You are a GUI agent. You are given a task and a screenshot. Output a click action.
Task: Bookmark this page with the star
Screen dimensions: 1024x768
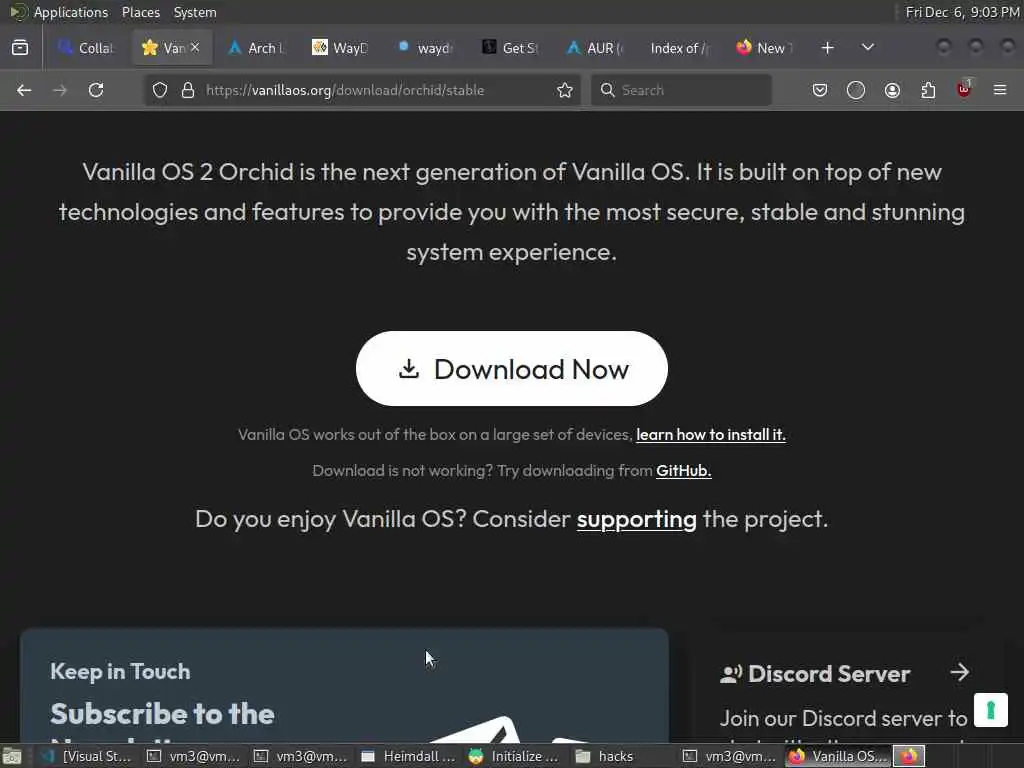565,90
